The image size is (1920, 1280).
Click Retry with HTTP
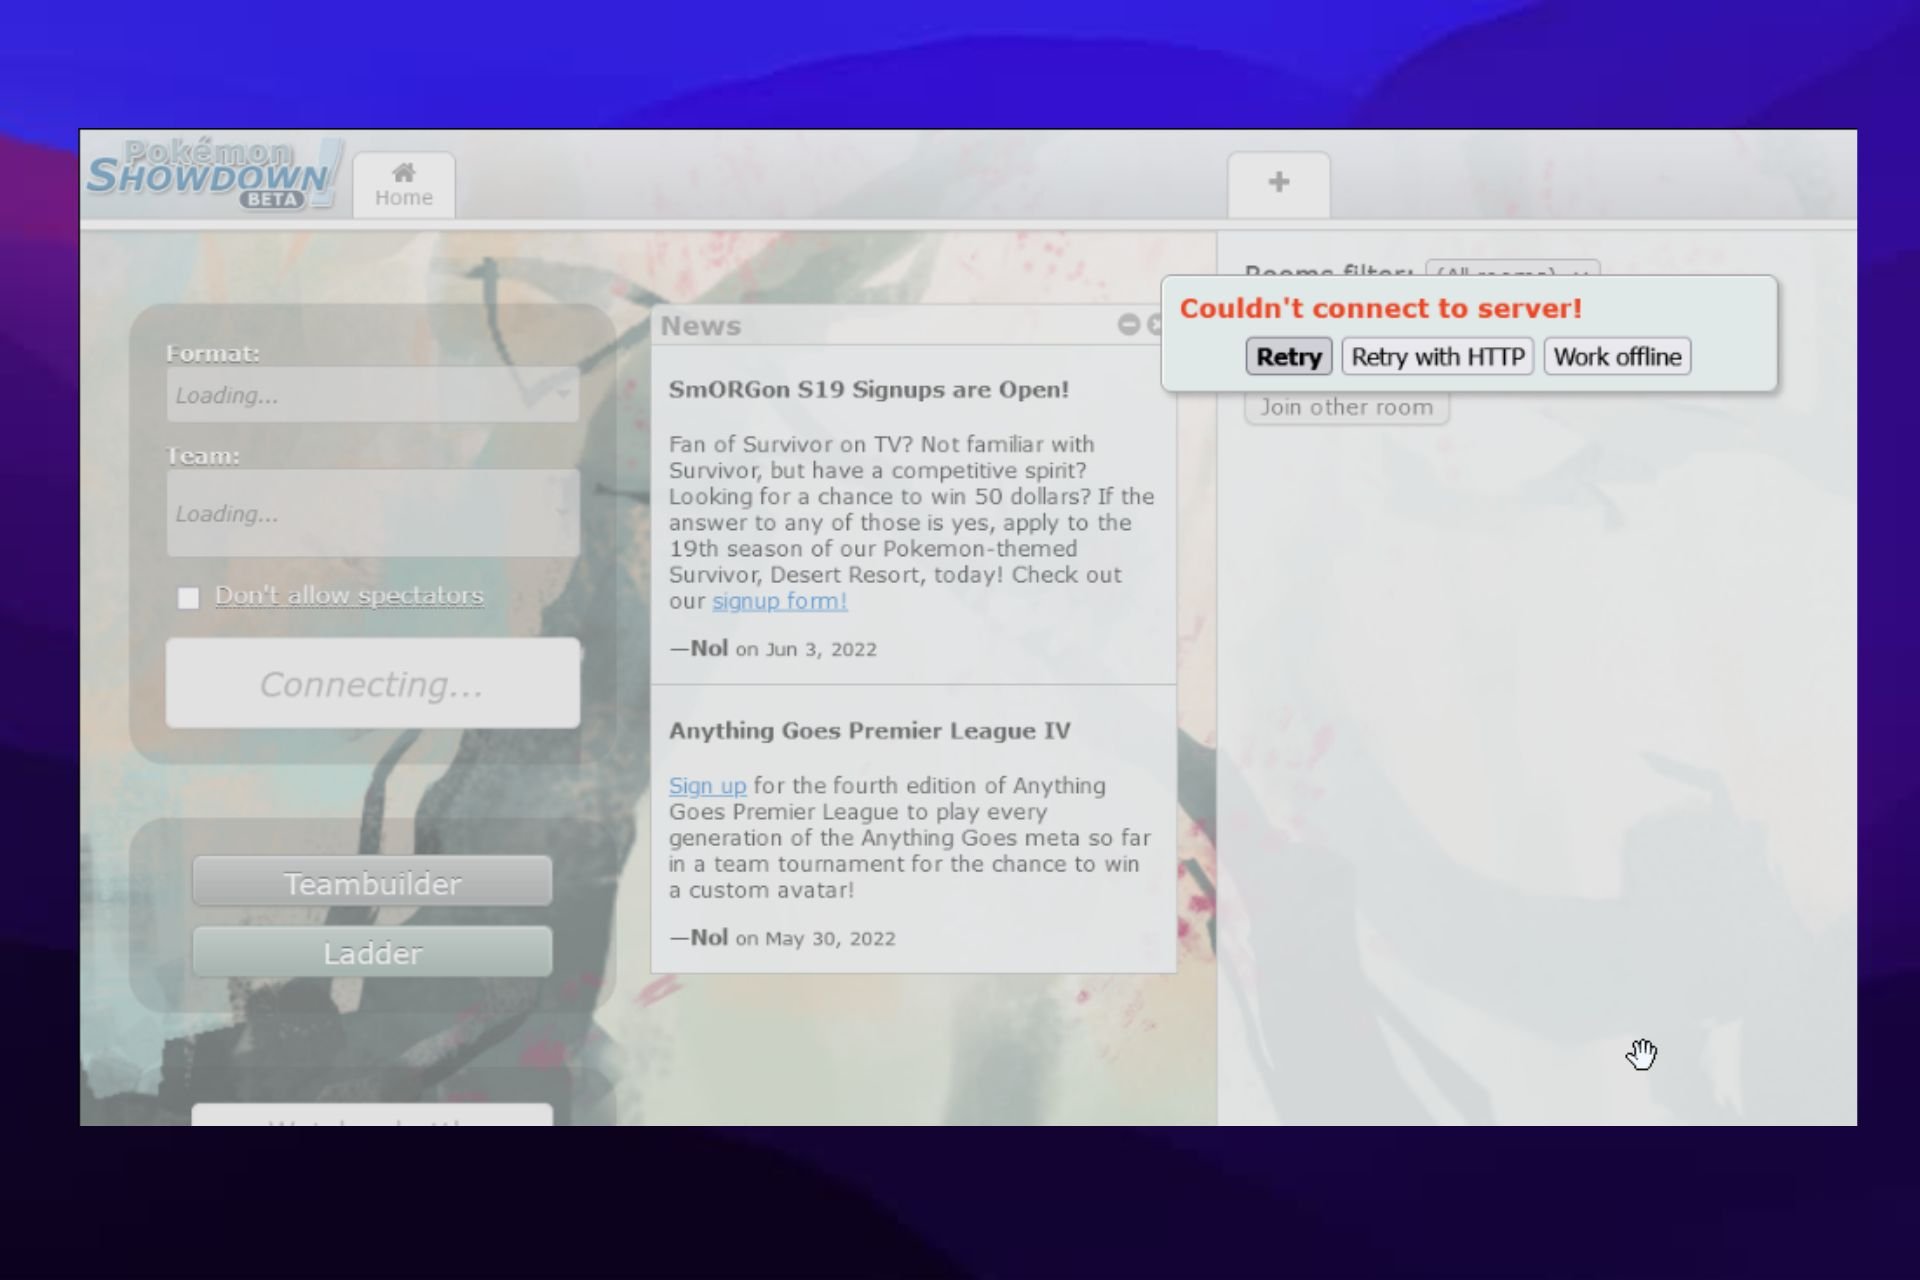(x=1437, y=357)
